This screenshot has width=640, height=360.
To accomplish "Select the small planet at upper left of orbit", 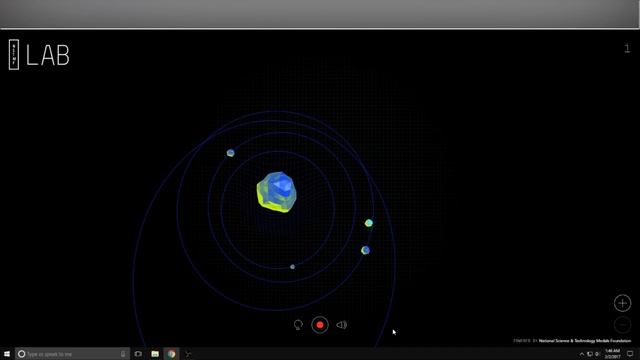I will (231, 153).
